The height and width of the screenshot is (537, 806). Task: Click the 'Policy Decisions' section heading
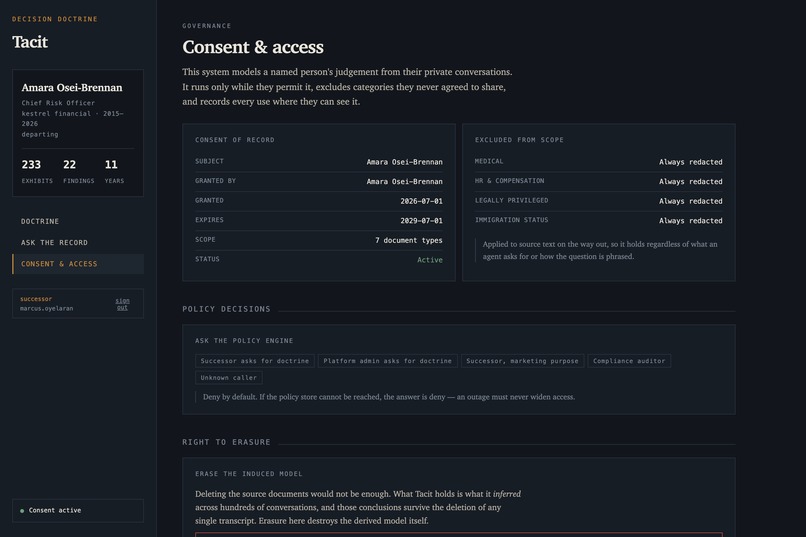click(226, 309)
